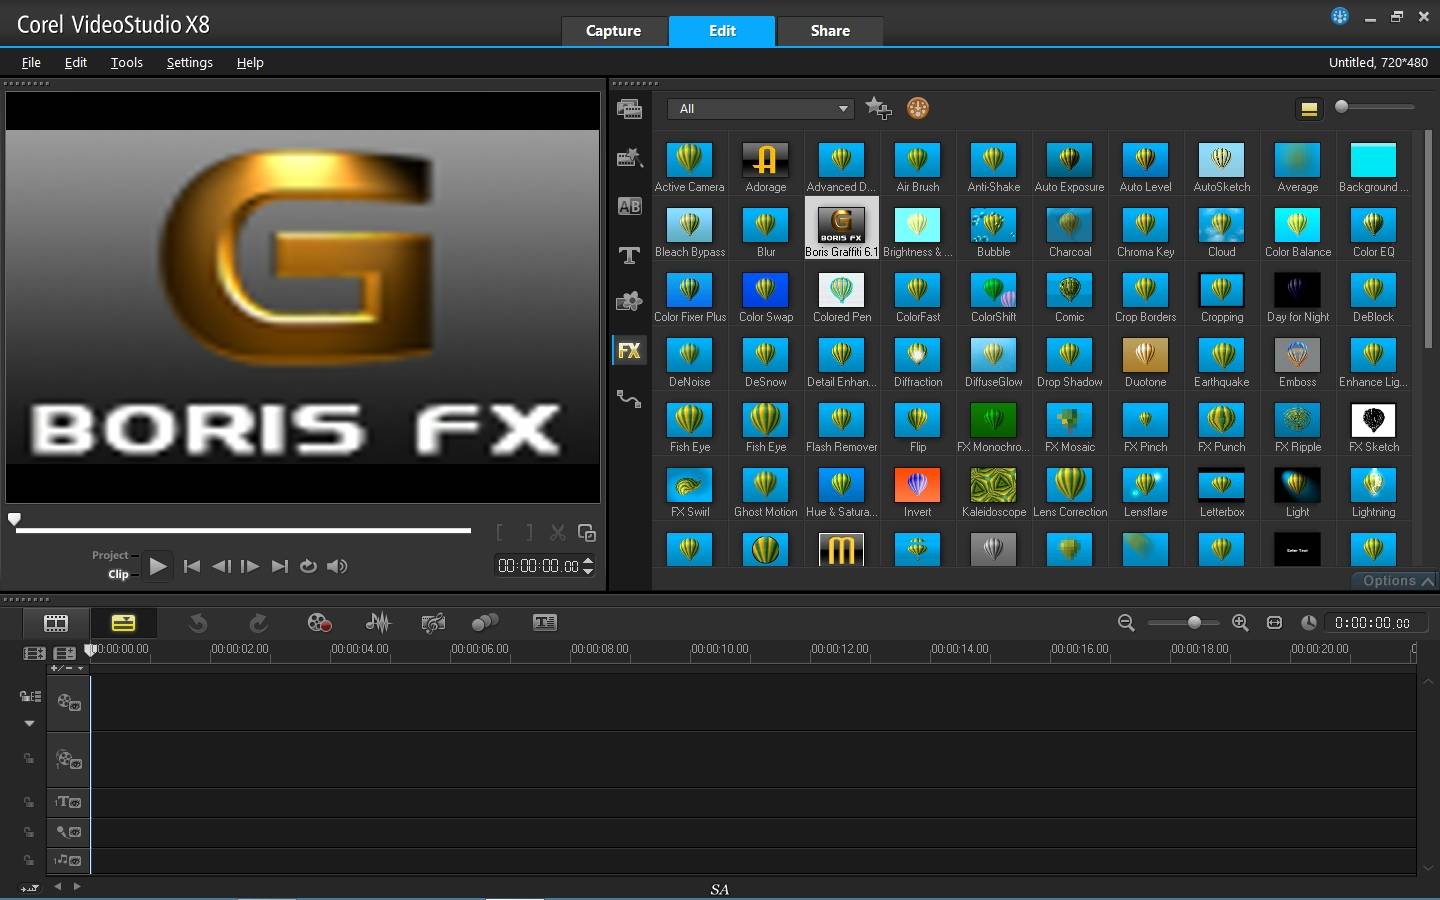Click the preview scrubber bar

pyautogui.click(x=243, y=530)
